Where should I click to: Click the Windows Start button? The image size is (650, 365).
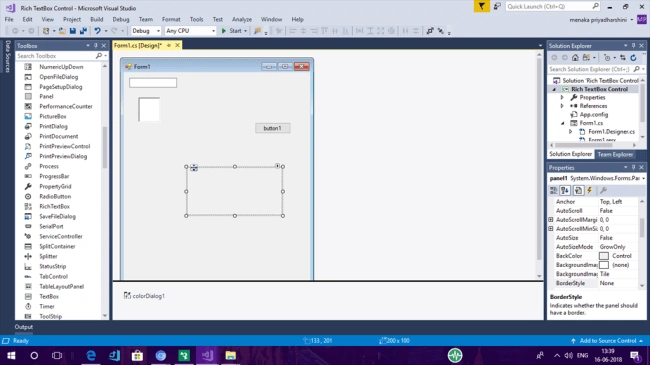point(11,355)
